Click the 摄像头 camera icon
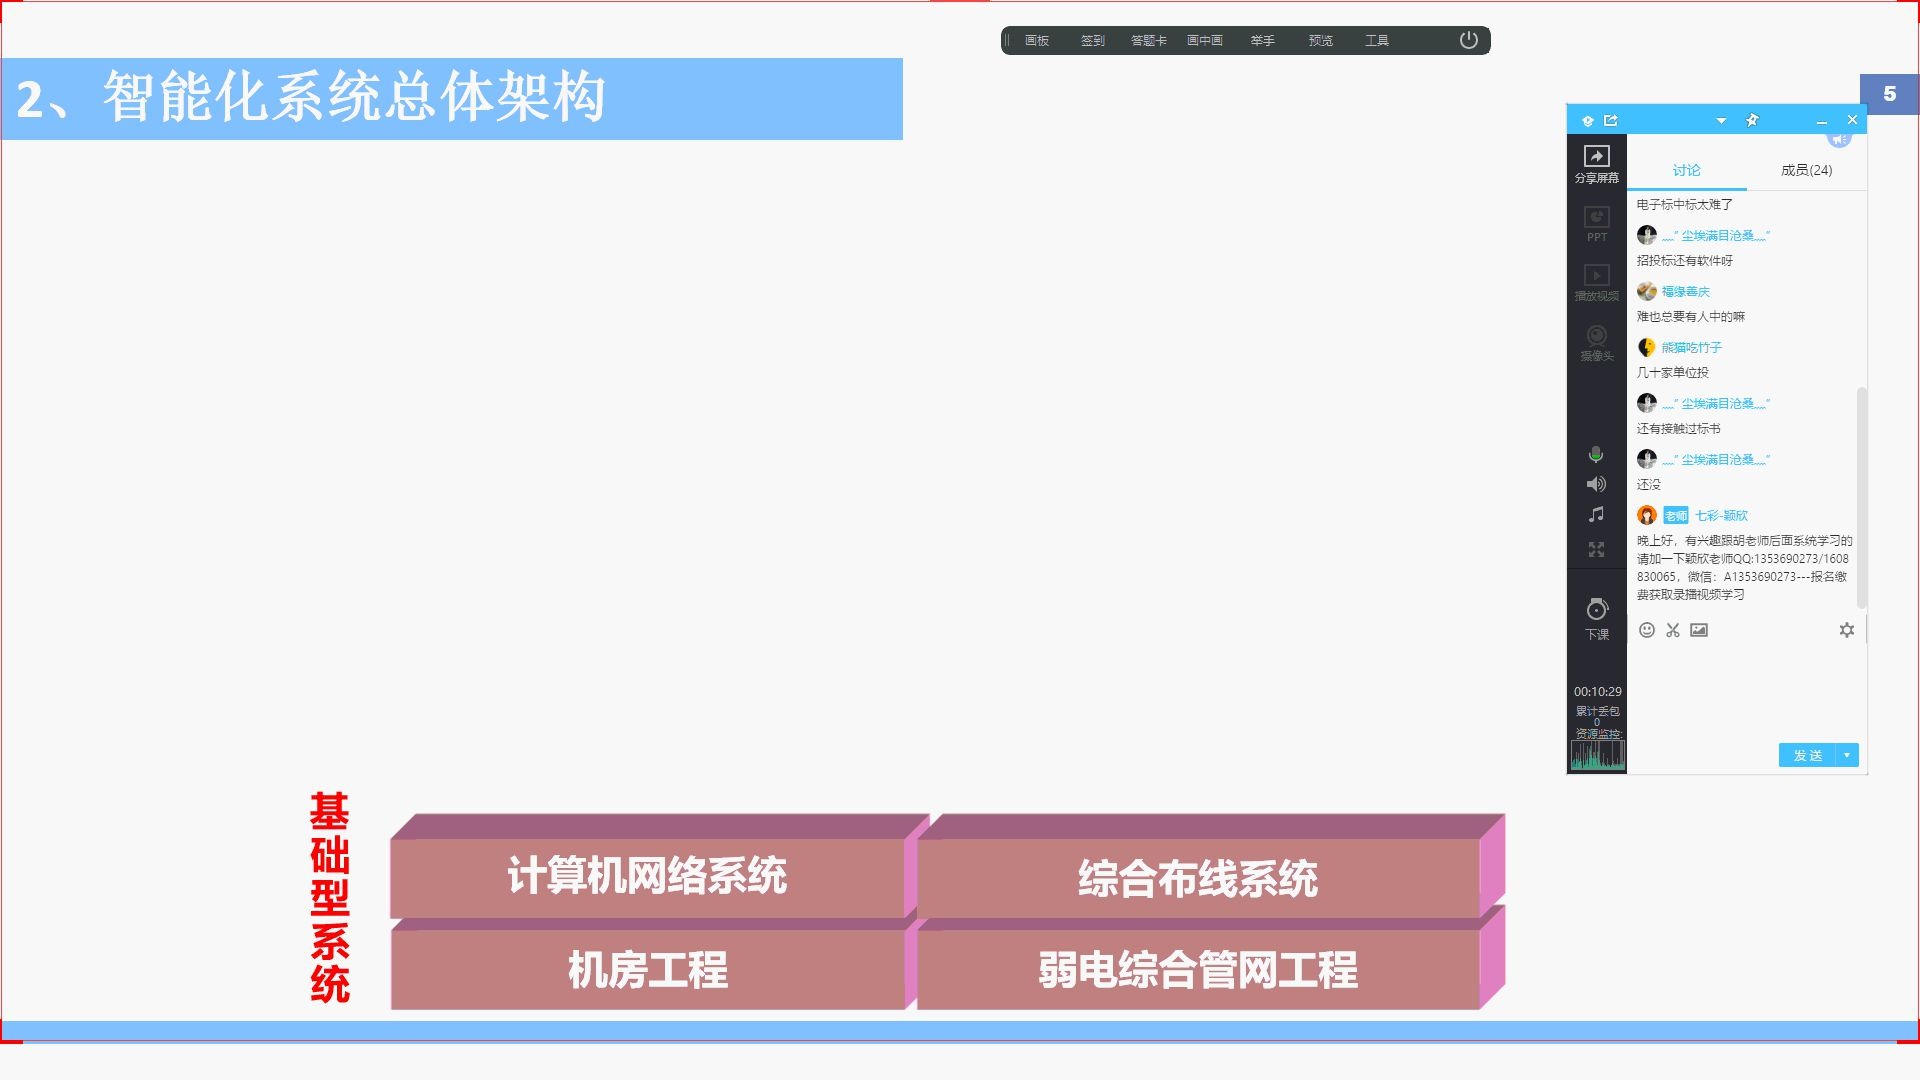This screenshot has height=1080, width=1920. point(1596,343)
